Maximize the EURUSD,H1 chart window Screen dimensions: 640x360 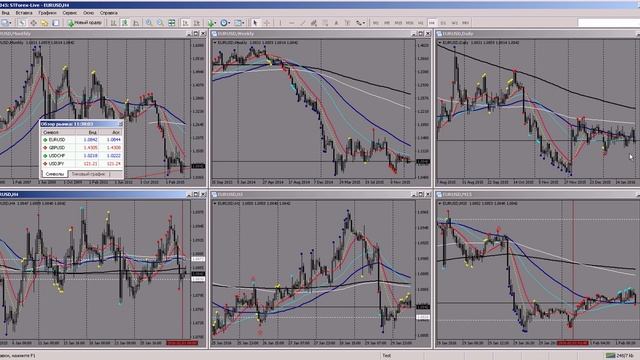[x=420, y=194]
